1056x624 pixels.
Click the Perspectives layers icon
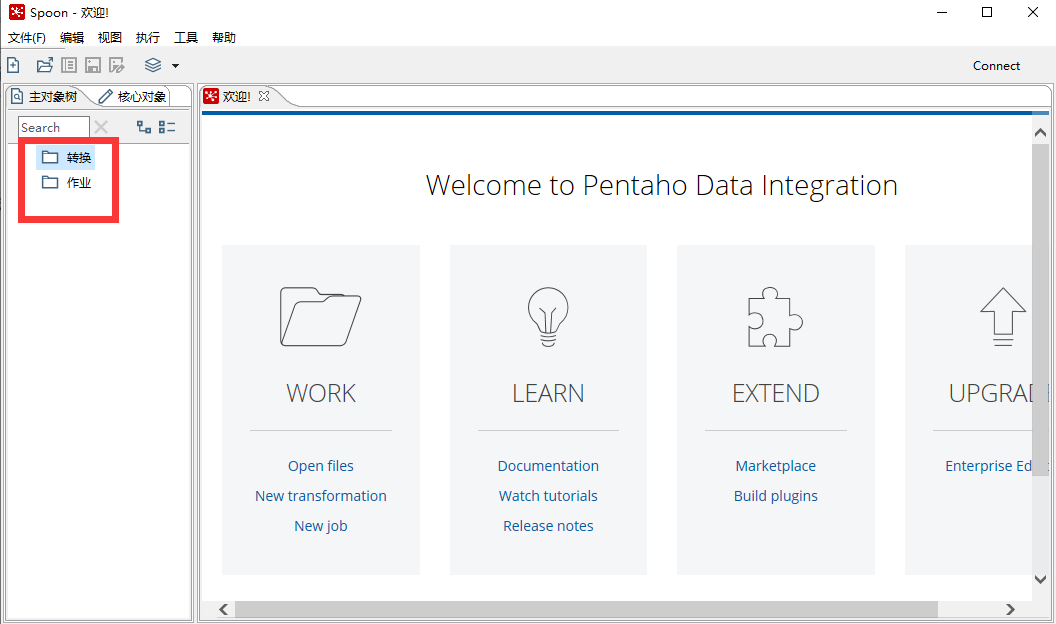tap(153, 65)
